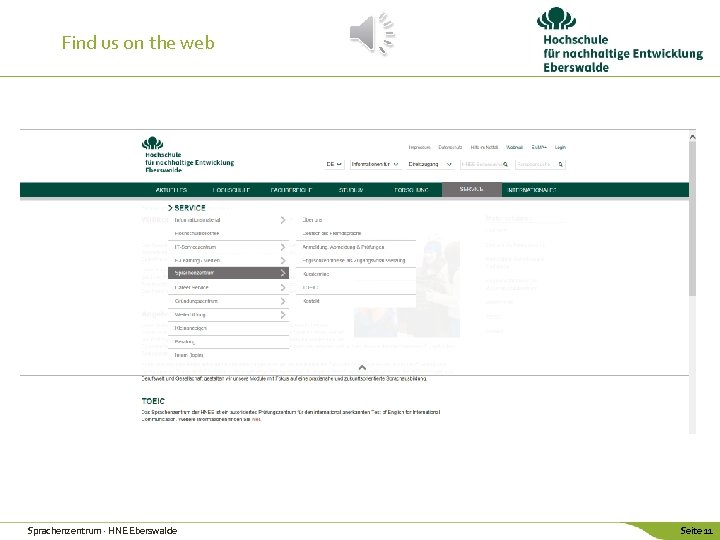Viewport: 720px width, 540px height.
Task: Click the collapse menu up-arrow at bottom
Action: (x=362, y=367)
